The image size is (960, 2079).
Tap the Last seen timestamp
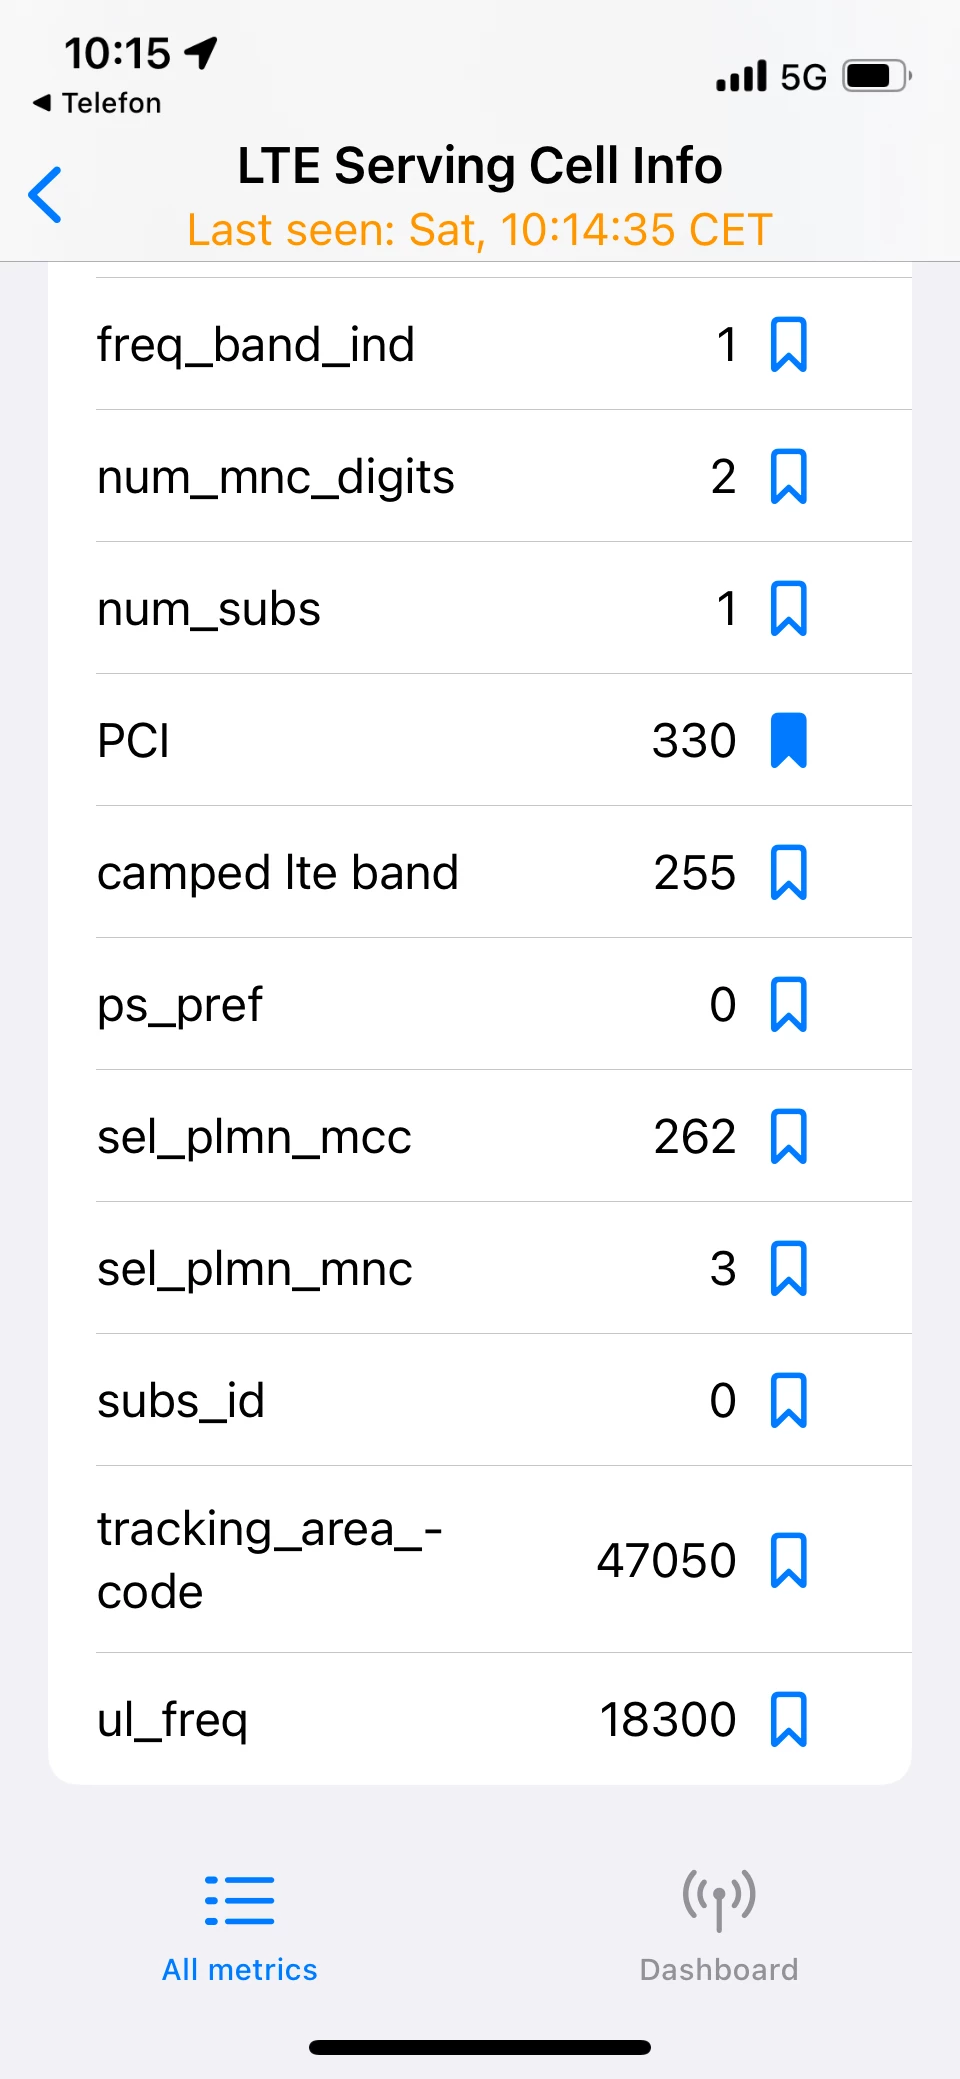click(480, 230)
